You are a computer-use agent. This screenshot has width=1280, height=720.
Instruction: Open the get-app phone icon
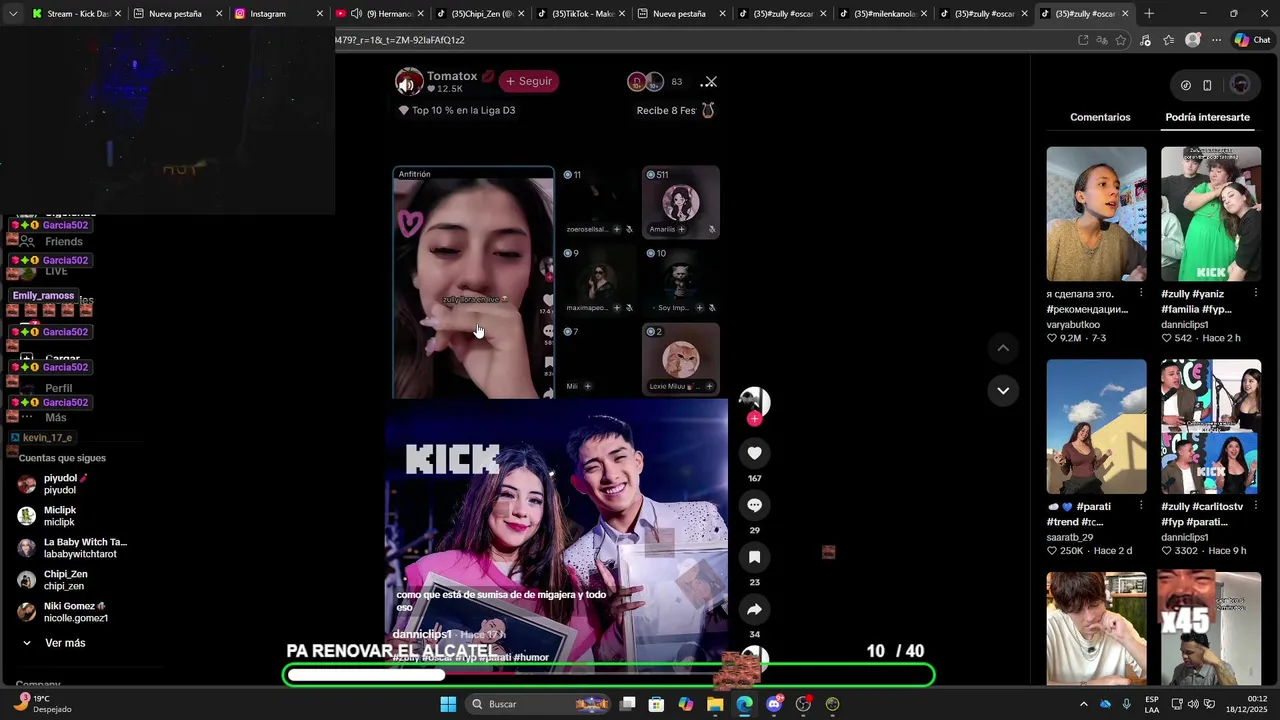(1207, 85)
